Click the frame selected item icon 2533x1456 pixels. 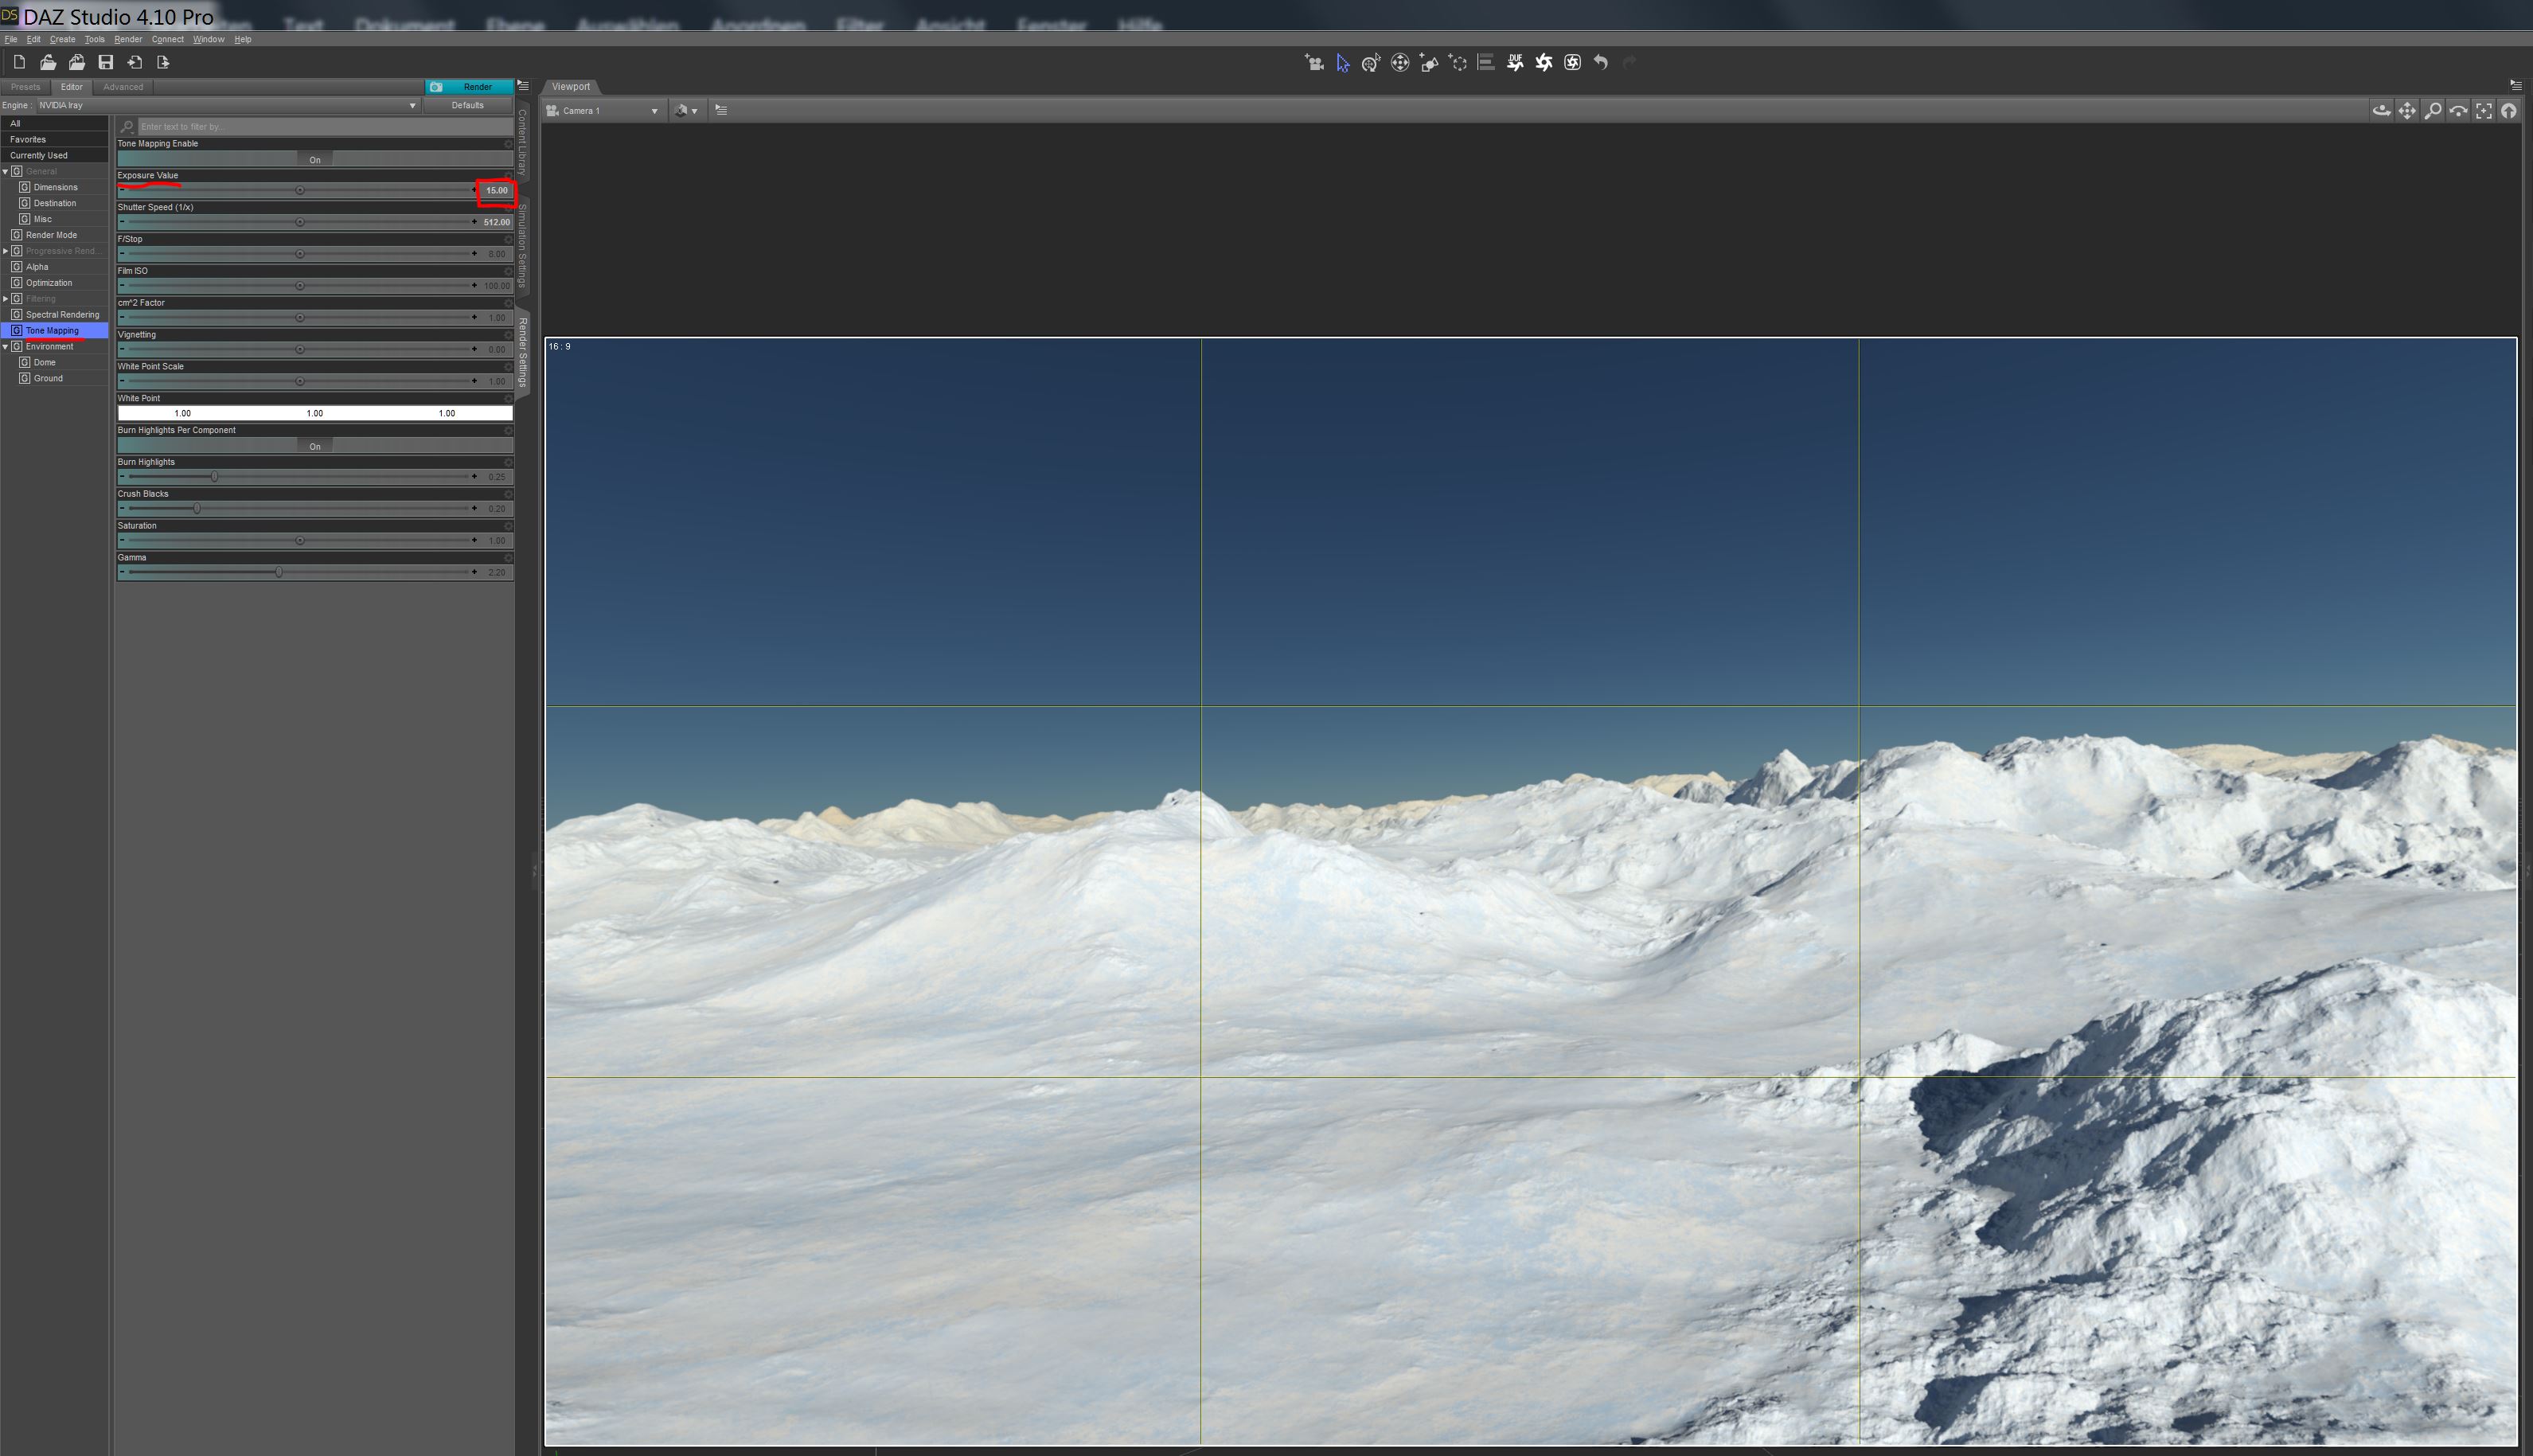coord(2483,111)
